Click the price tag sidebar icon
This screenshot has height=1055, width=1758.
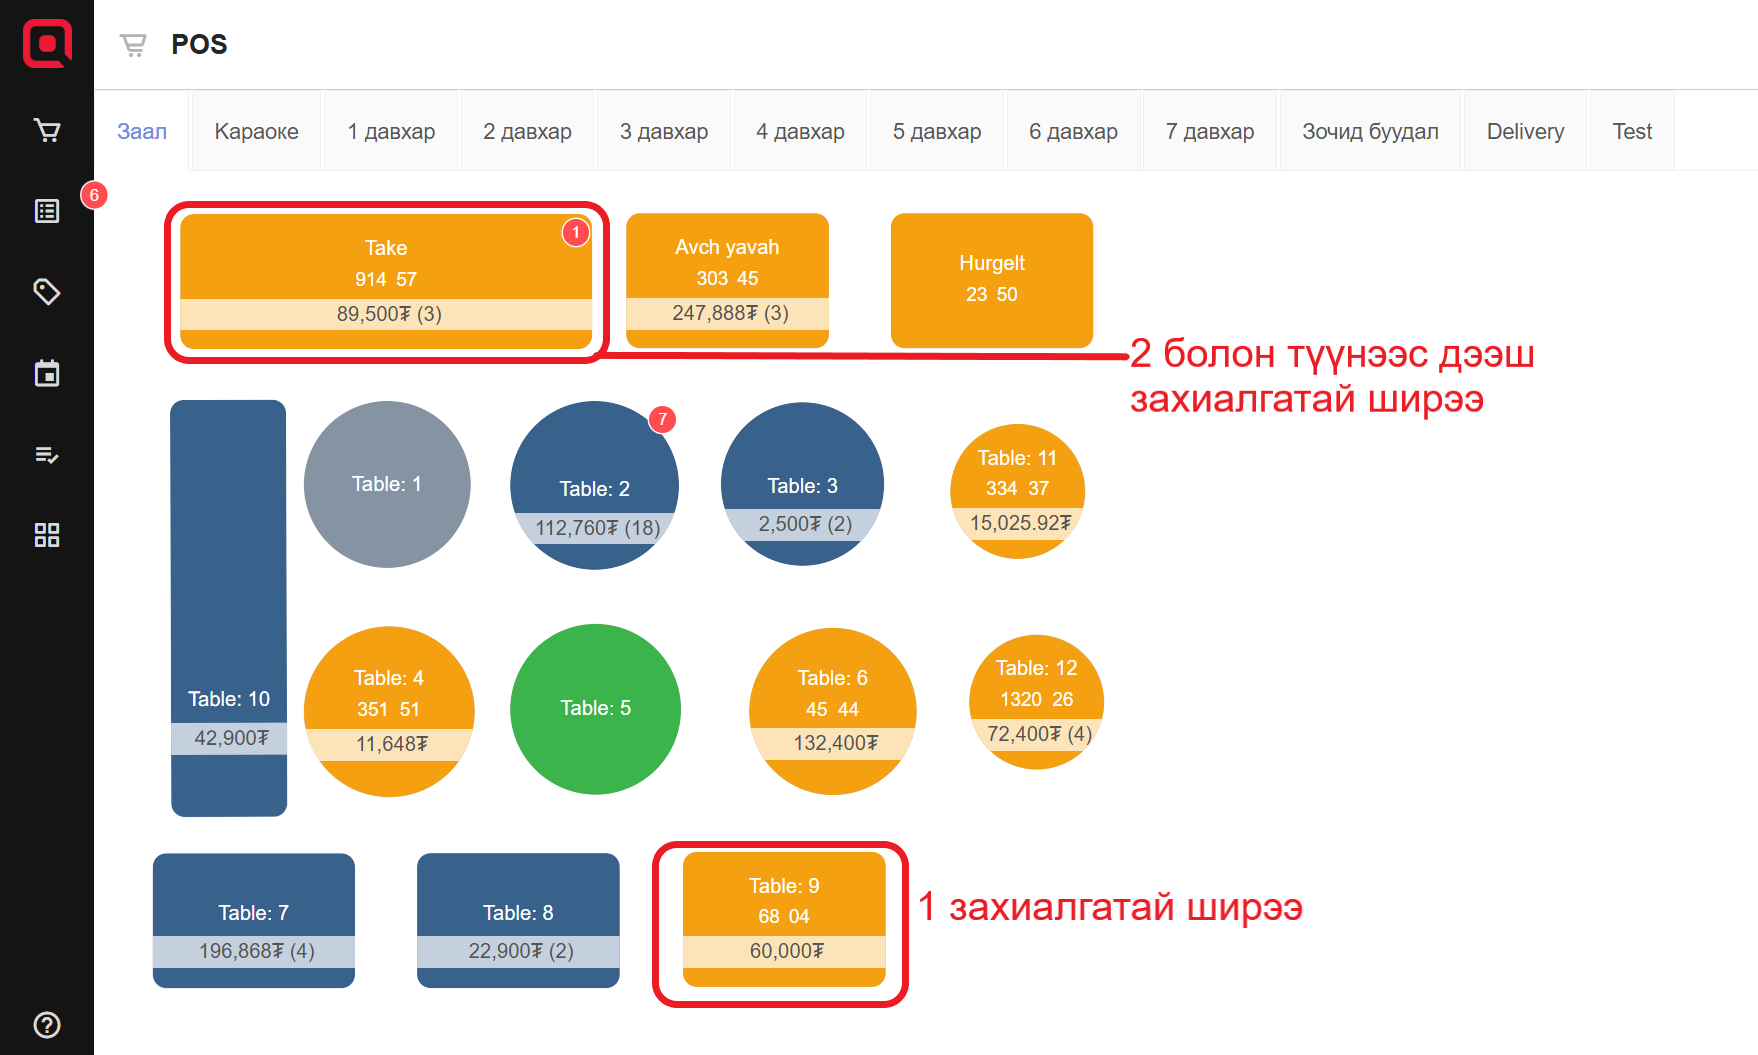[x=47, y=292]
